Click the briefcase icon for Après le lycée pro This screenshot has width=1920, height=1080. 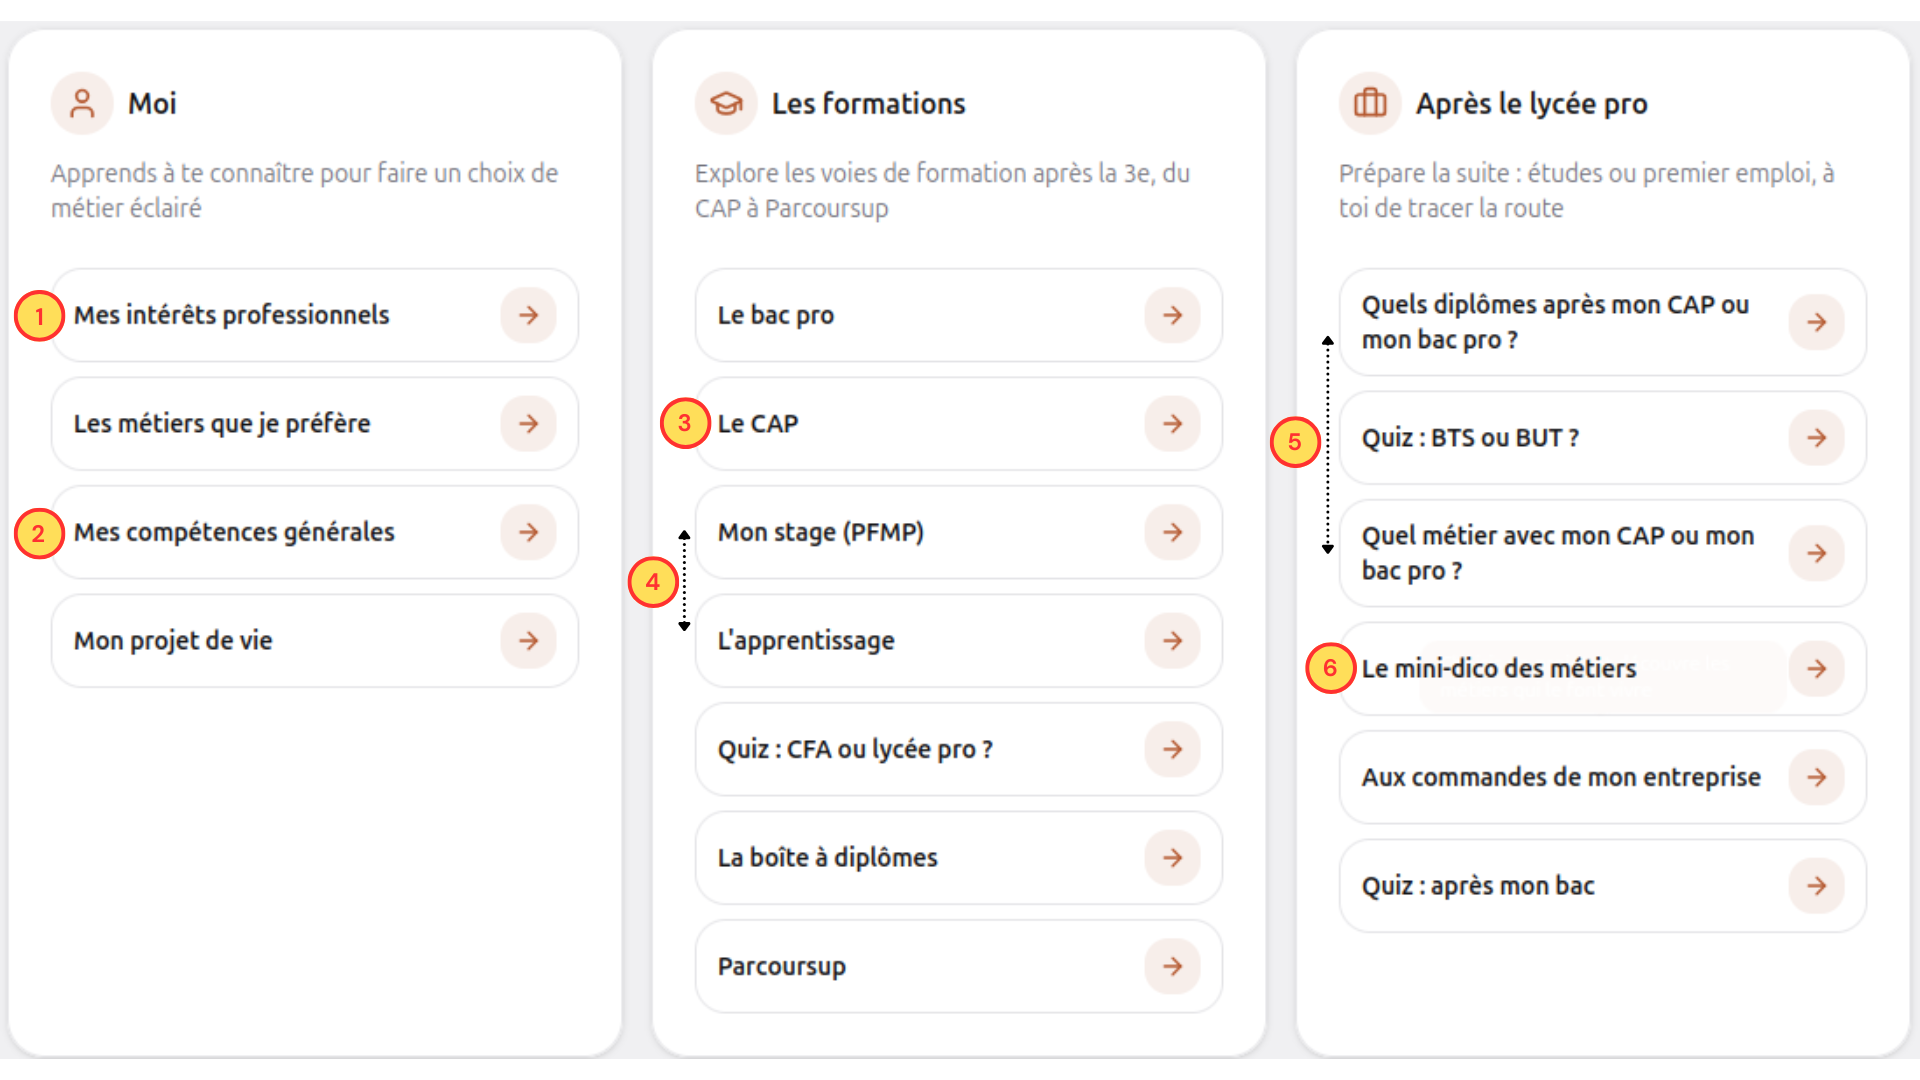[x=1370, y=103]
